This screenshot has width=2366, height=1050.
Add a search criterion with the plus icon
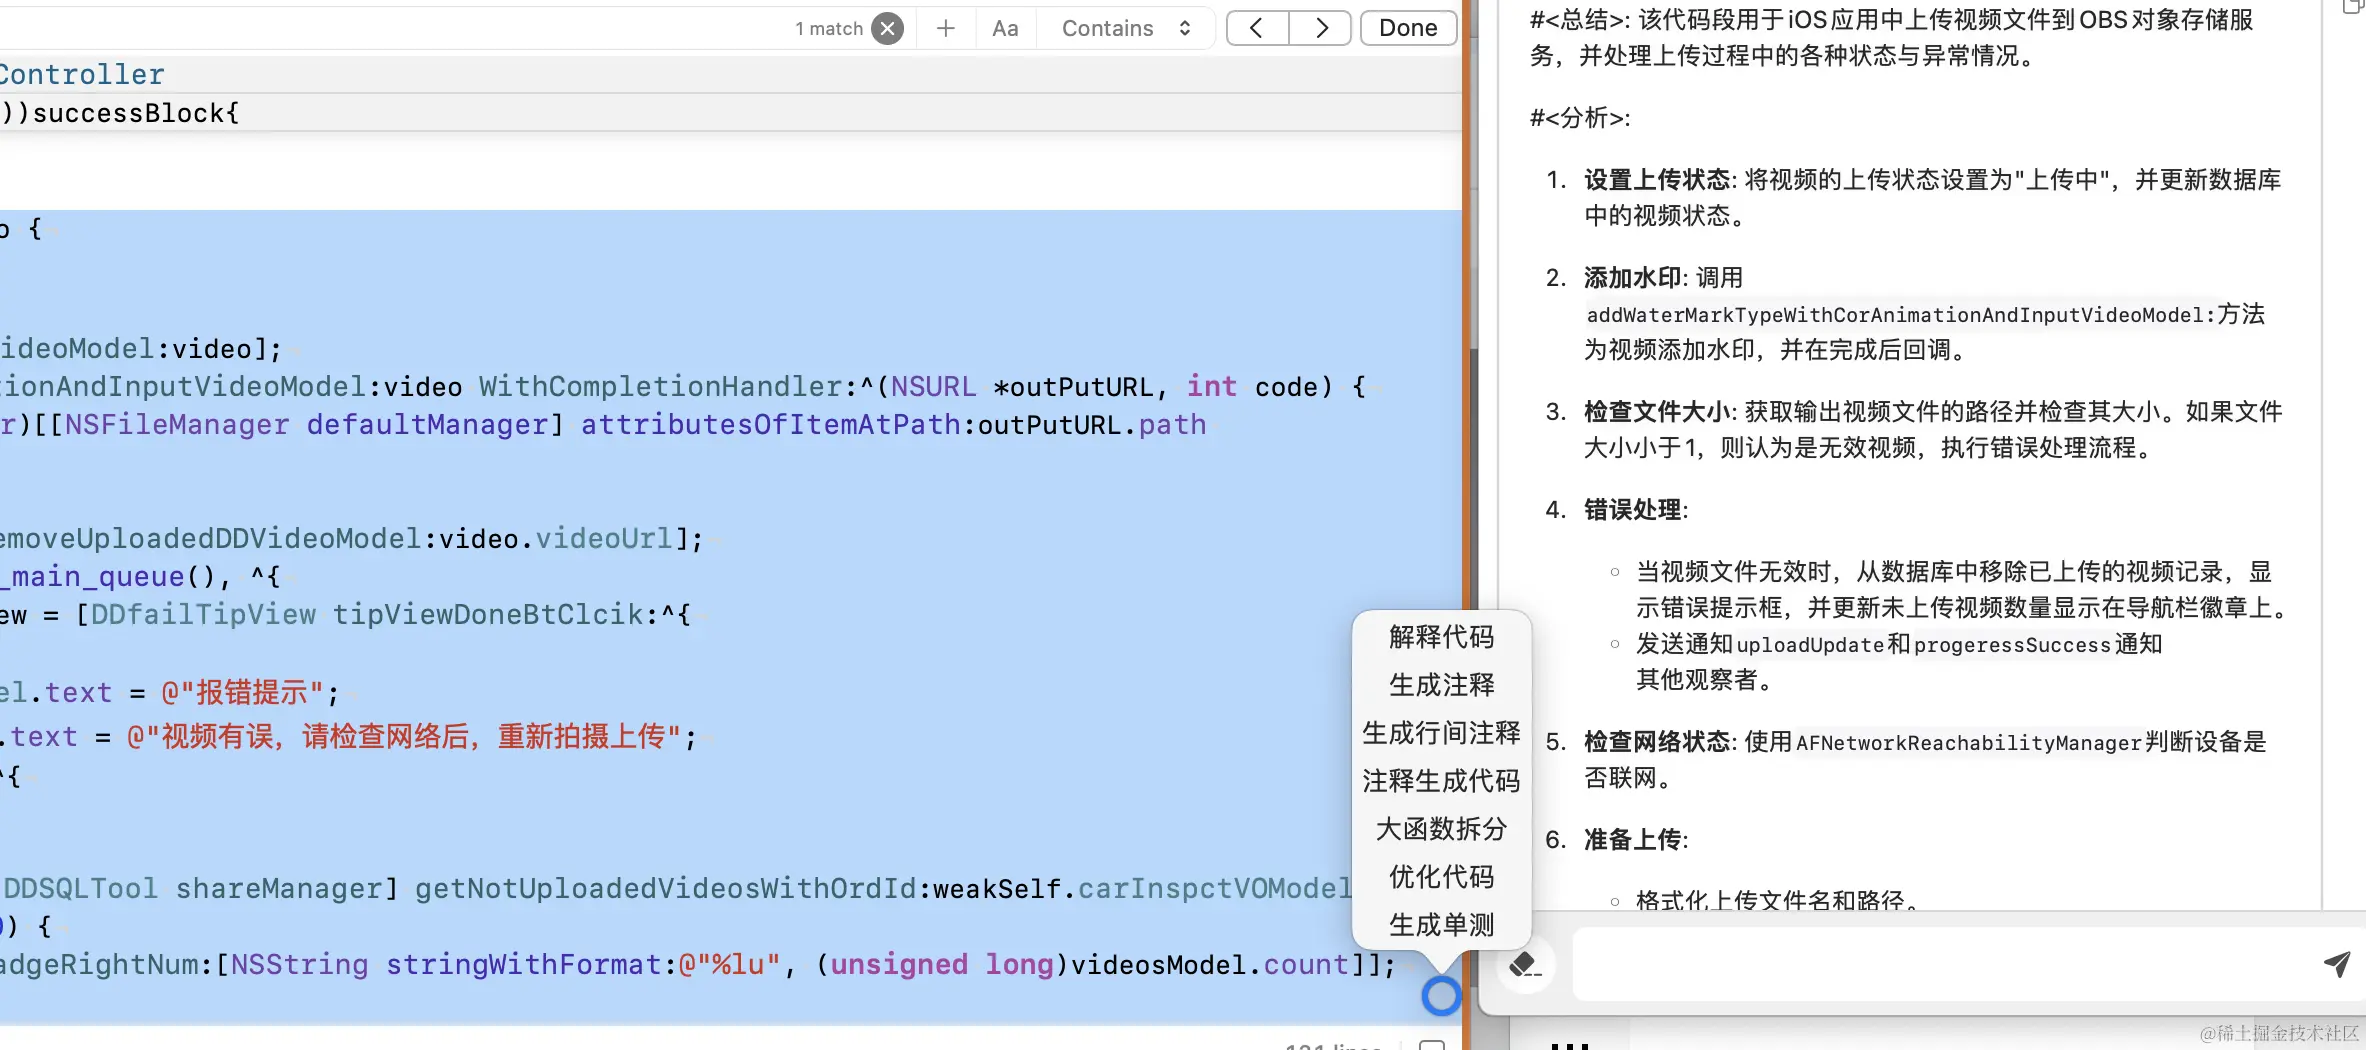944,28
